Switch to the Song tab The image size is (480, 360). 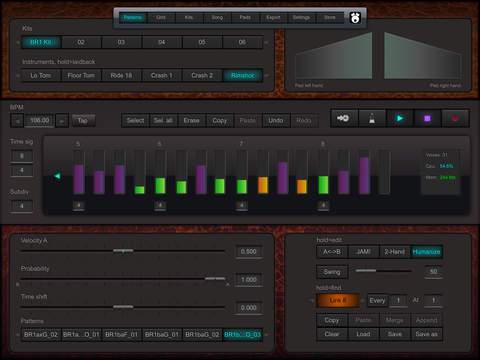217,17
